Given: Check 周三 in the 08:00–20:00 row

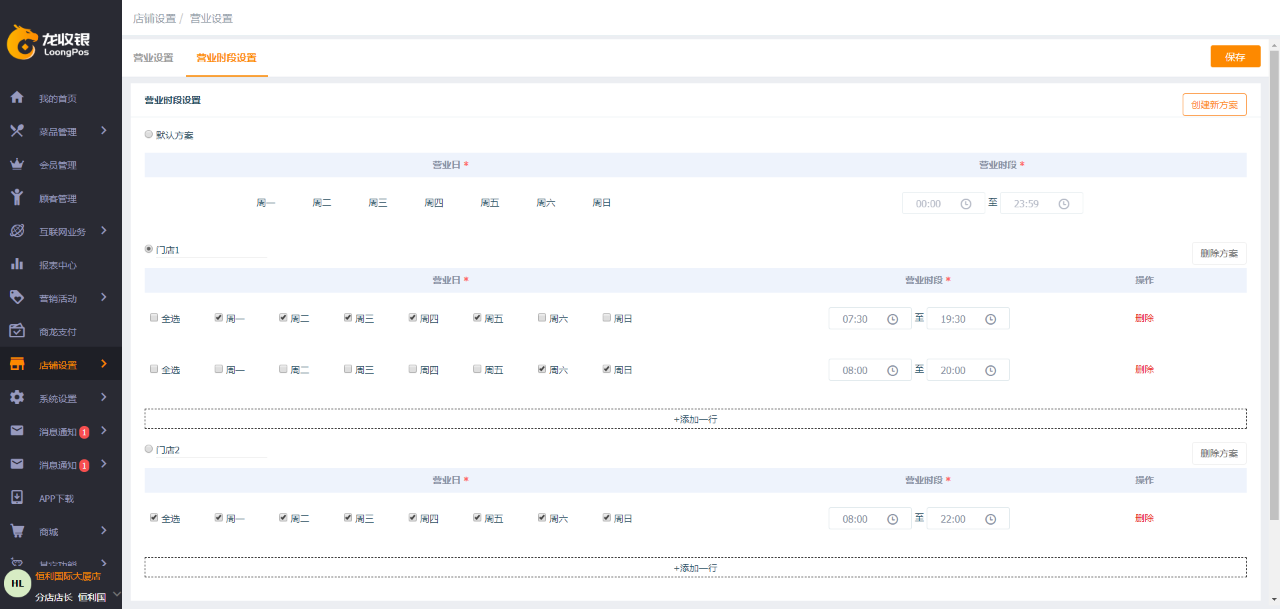Looking at the screenshot, I should 348,369.
